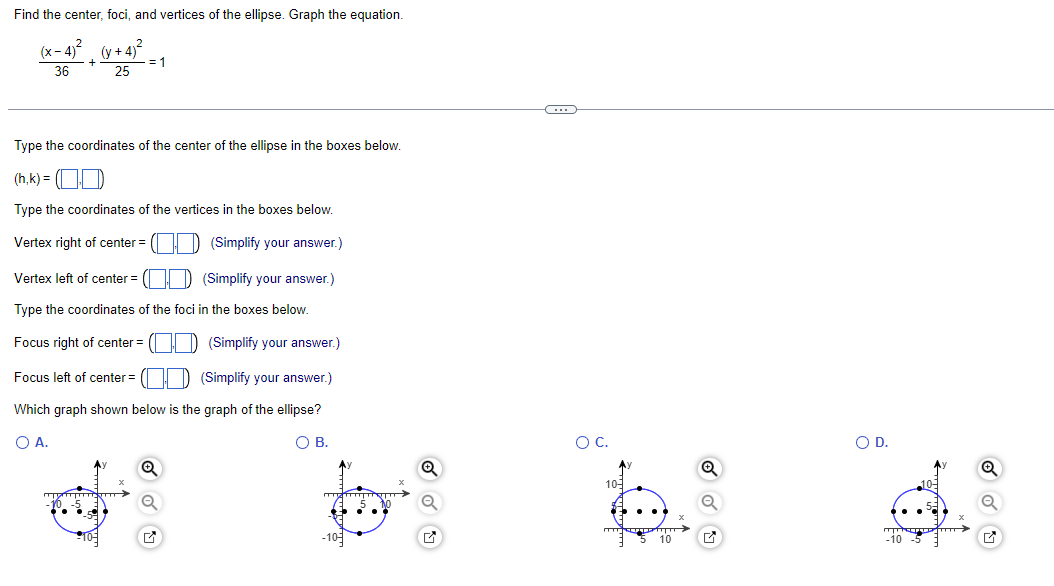Open graph D in enlarged view
The height and width of the screenshot is (586, 1054).
click(x=989, y=537)
